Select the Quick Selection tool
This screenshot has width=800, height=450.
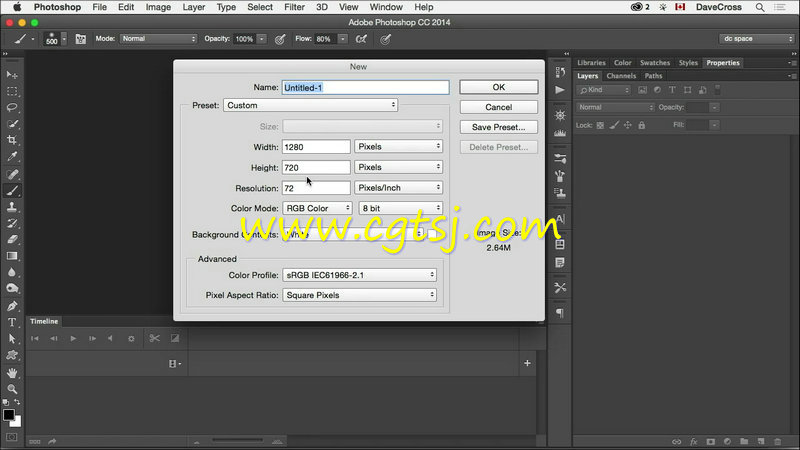point(12,124)
